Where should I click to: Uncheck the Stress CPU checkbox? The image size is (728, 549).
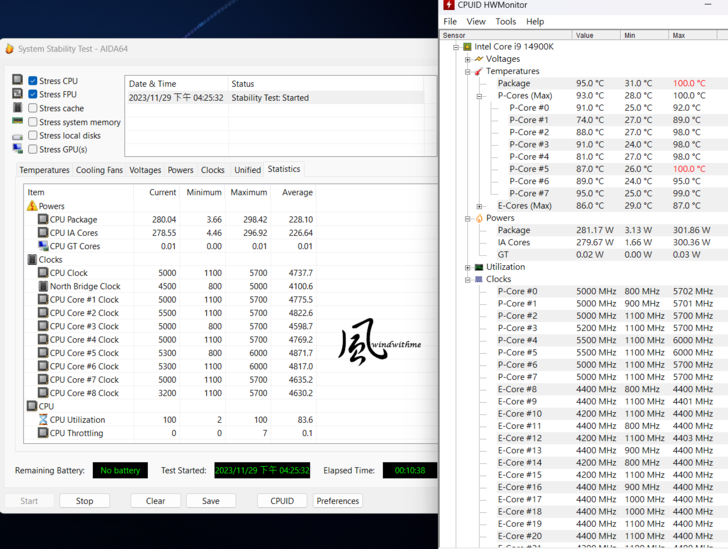point(33,81)
